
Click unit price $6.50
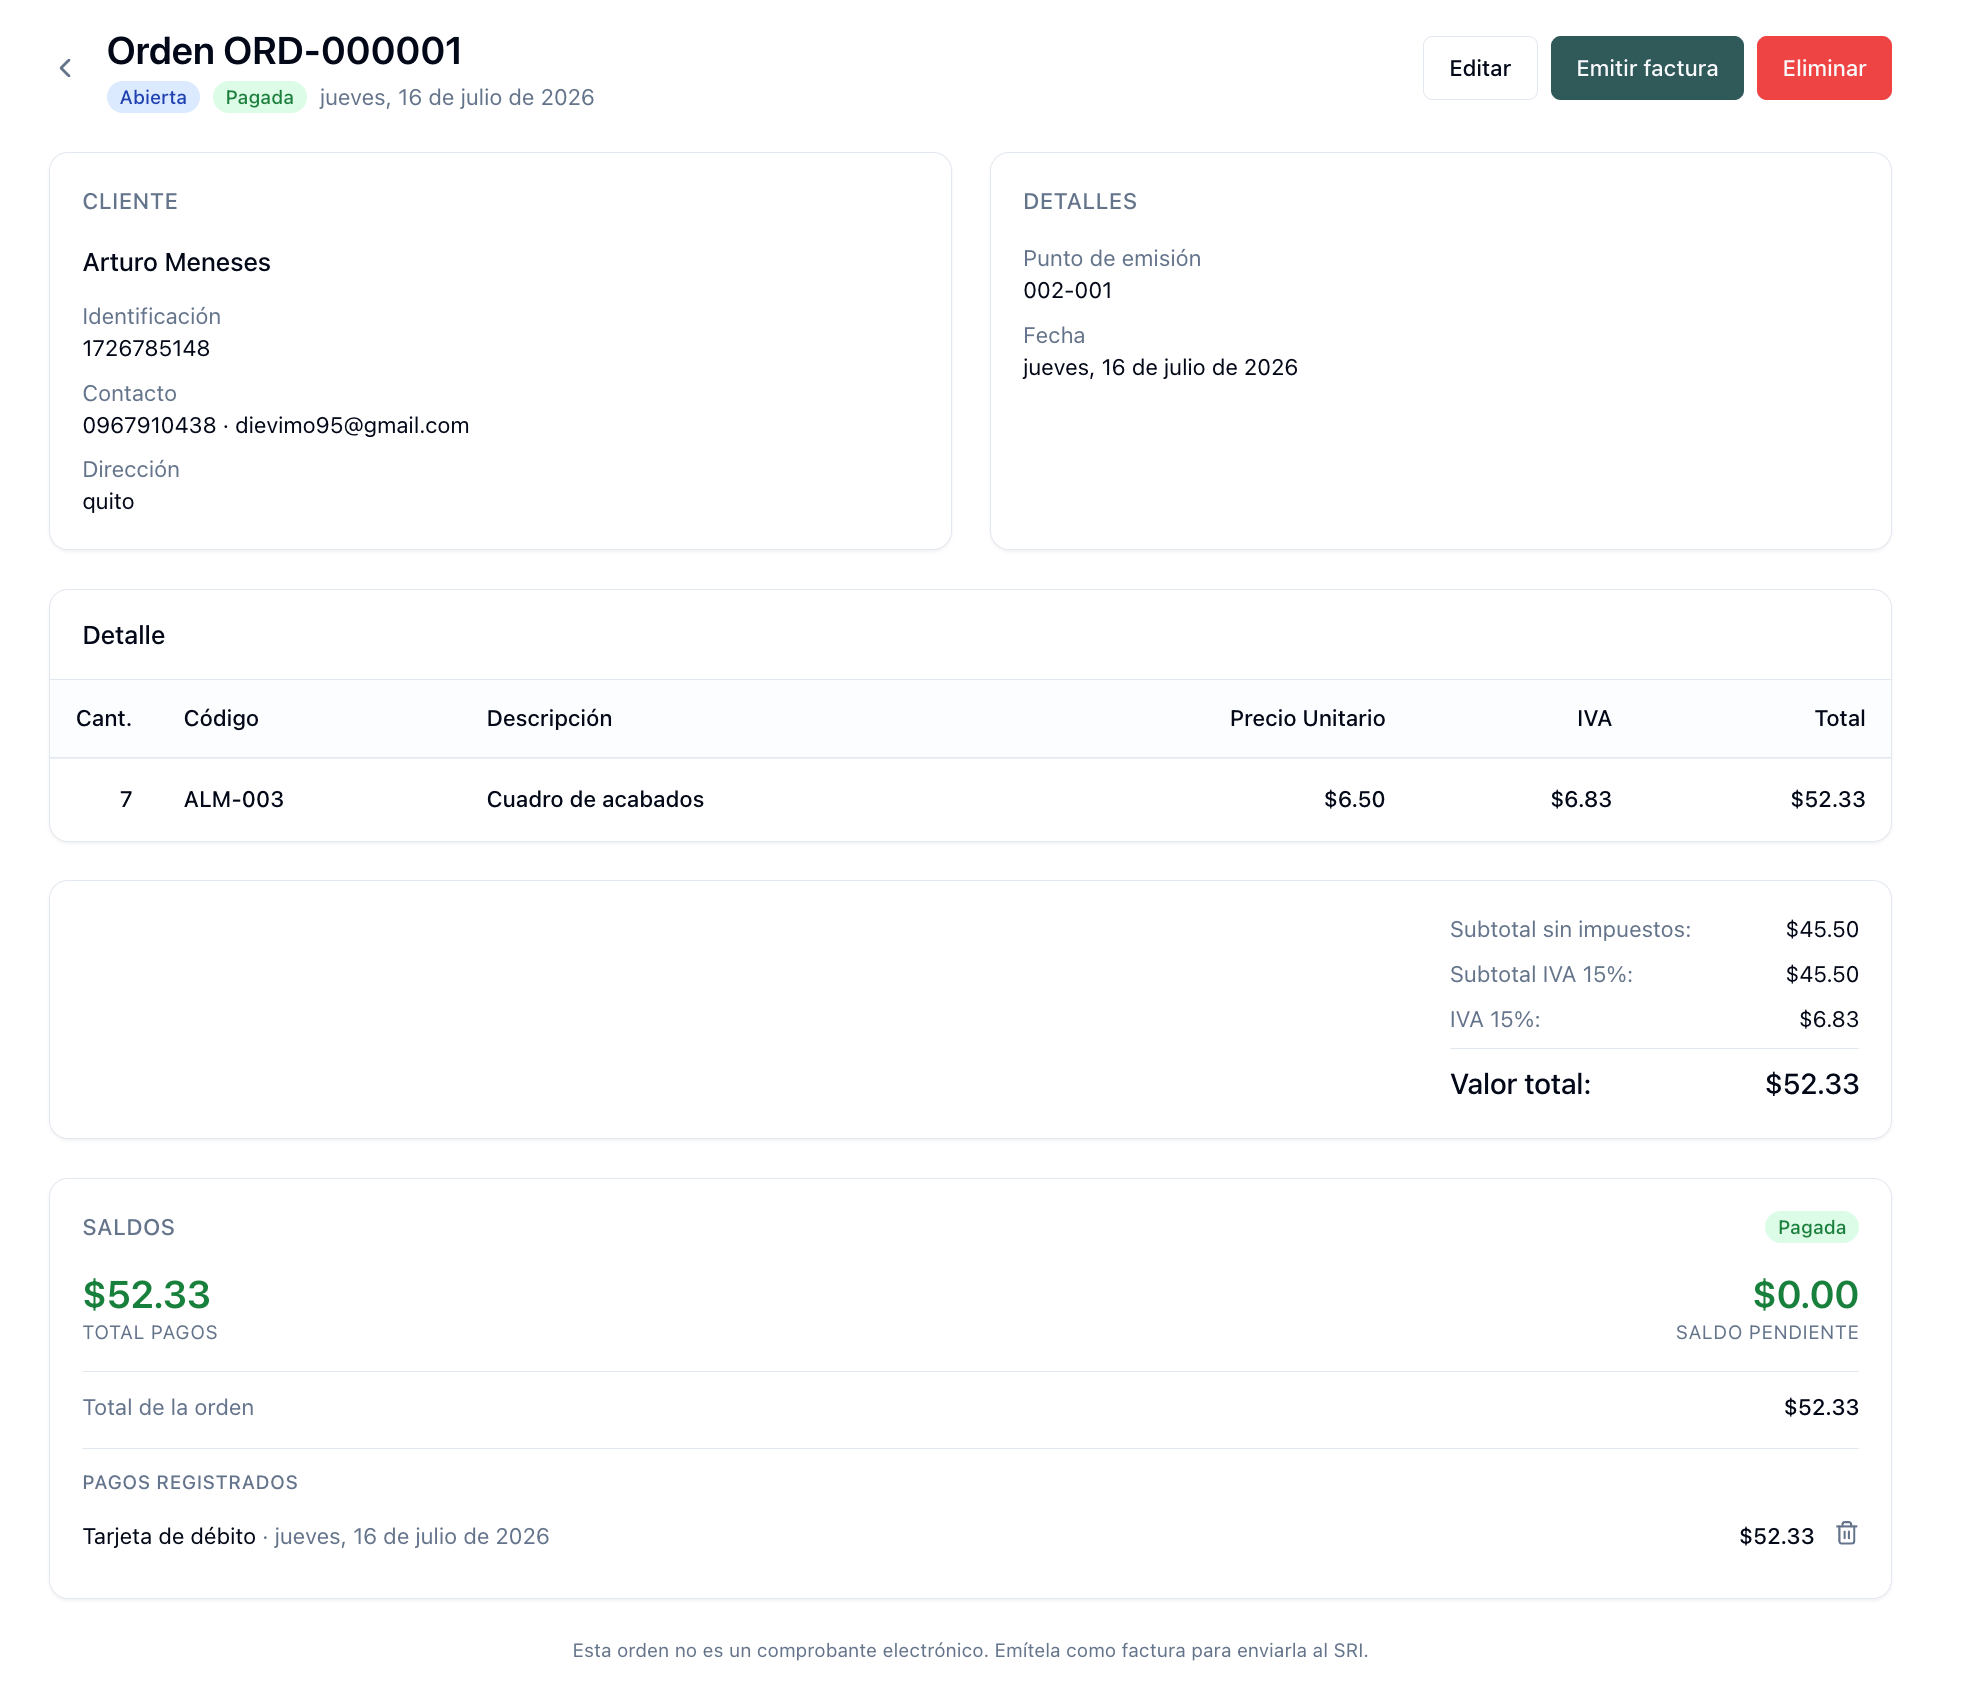pos(1354,799)
